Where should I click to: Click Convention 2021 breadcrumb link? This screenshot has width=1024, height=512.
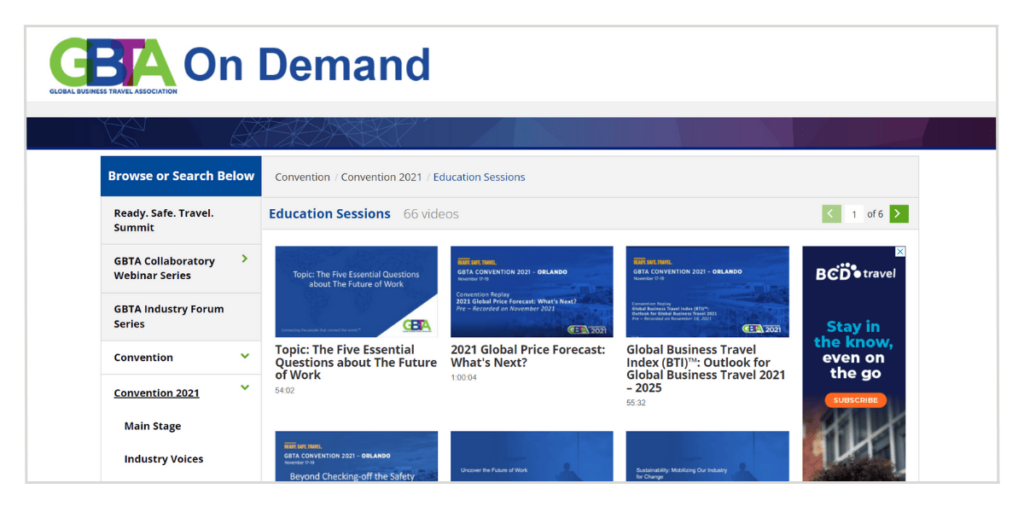click(x=381, y=177)
